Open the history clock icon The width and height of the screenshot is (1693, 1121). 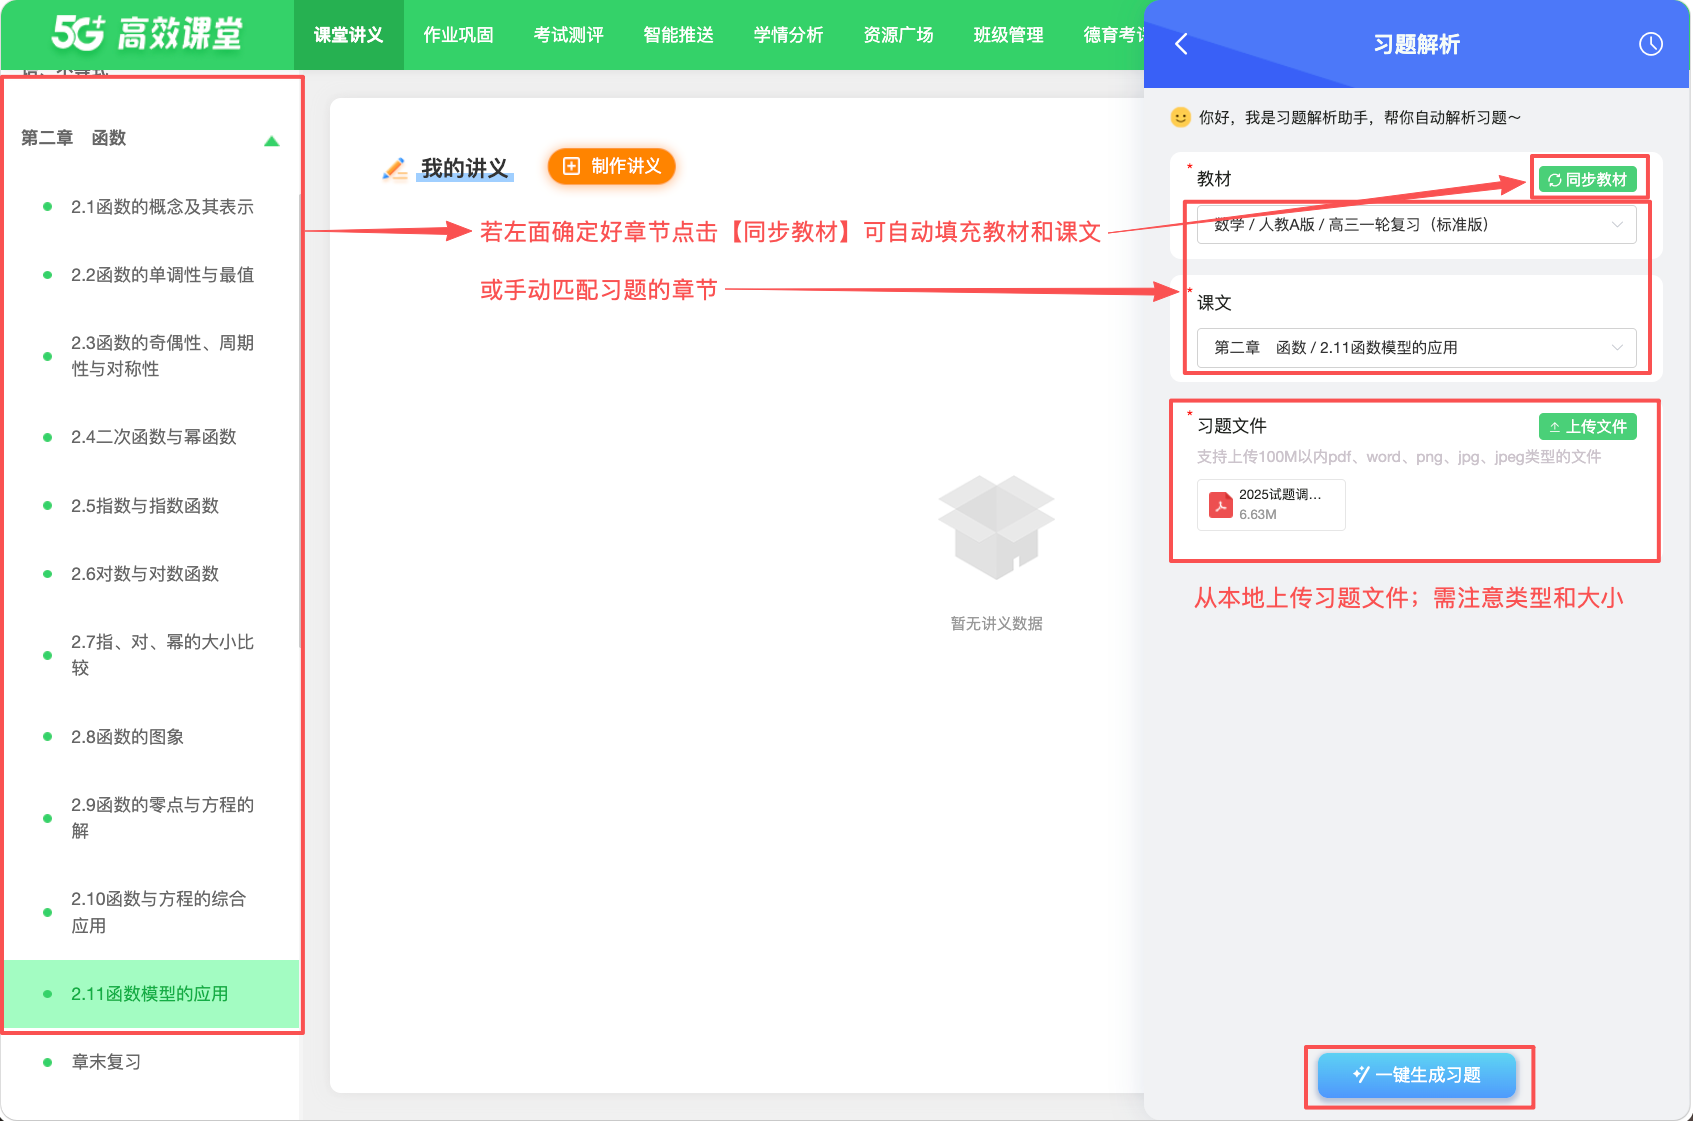point(1651,44)
